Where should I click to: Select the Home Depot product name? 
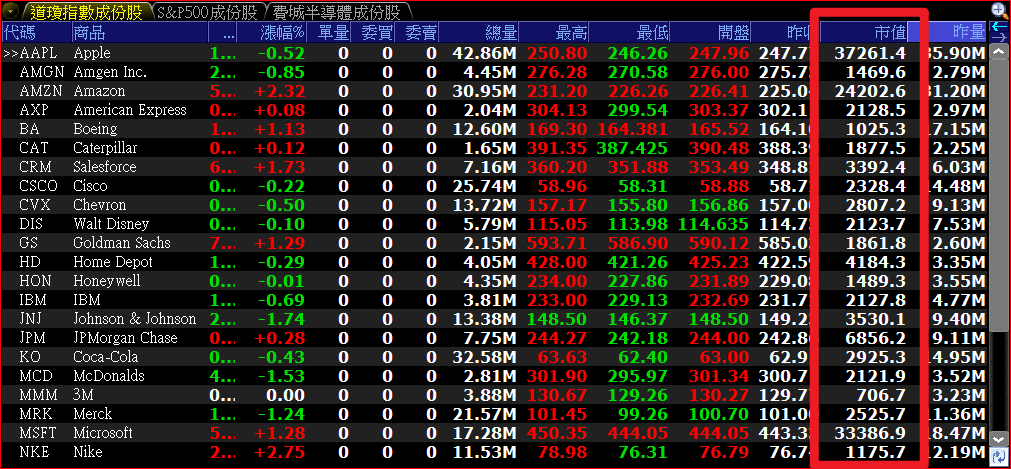point(113,262)
